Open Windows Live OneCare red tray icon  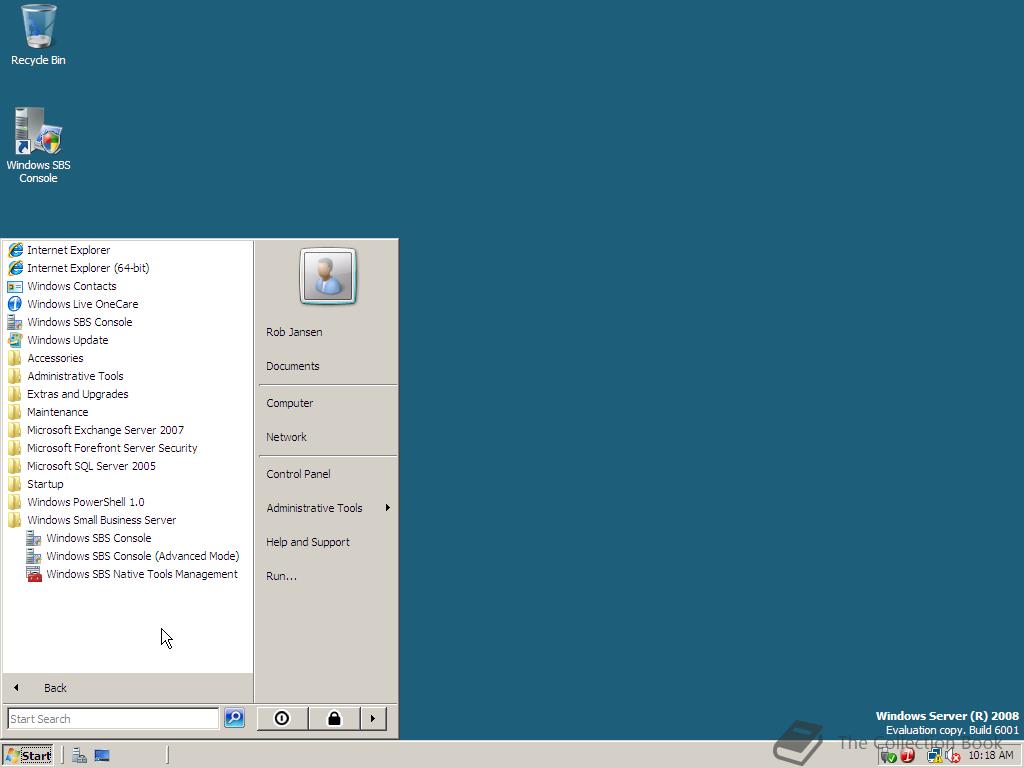click(x=908, y=756)
